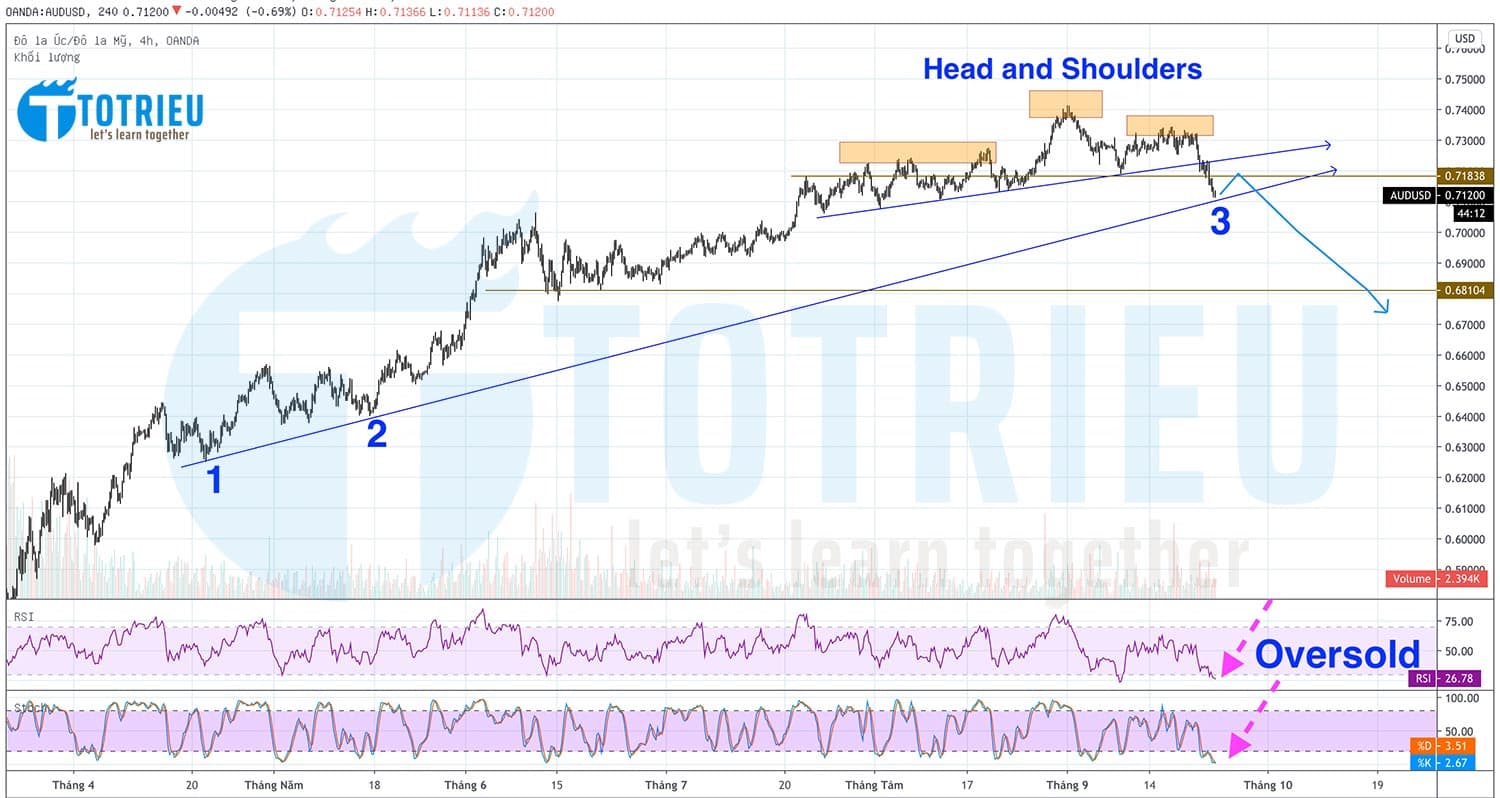This screenshot has height=798, width=1500.
Task: Click the Oversold annotation label
Action: pyautogui.click(x=1339, y=655)
